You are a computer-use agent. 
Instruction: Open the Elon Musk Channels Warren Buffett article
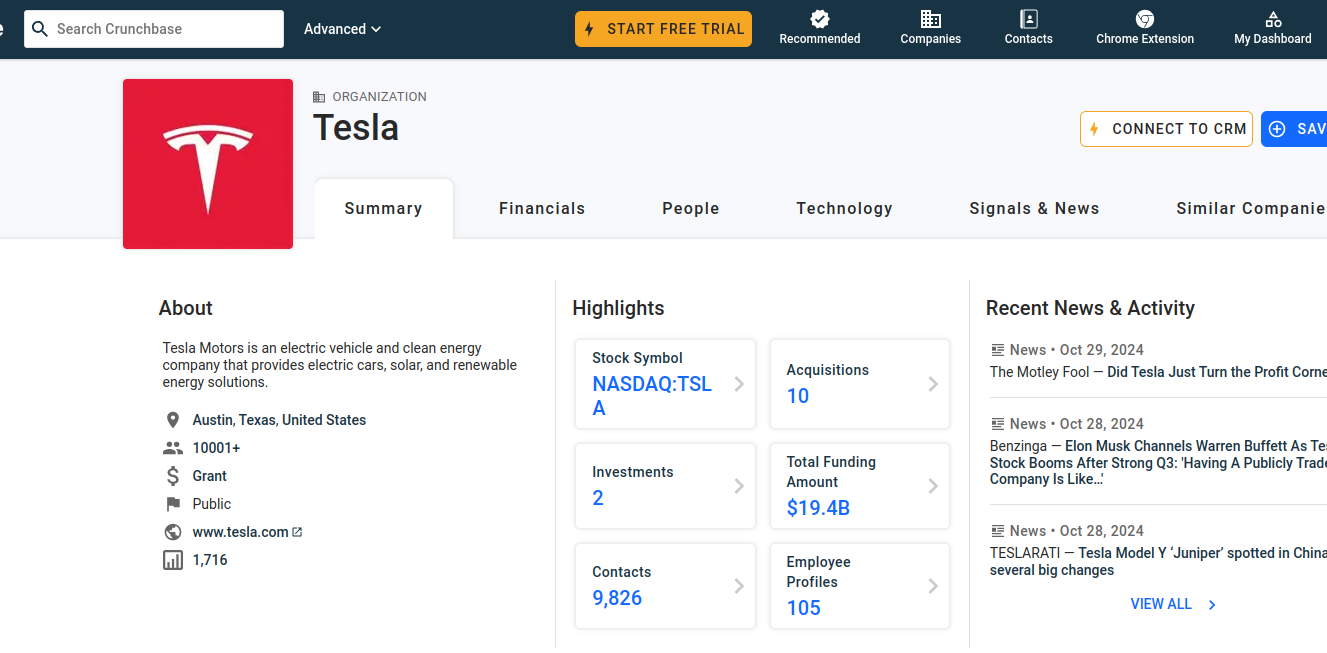pyautogui.click(x=1158, y=463)
